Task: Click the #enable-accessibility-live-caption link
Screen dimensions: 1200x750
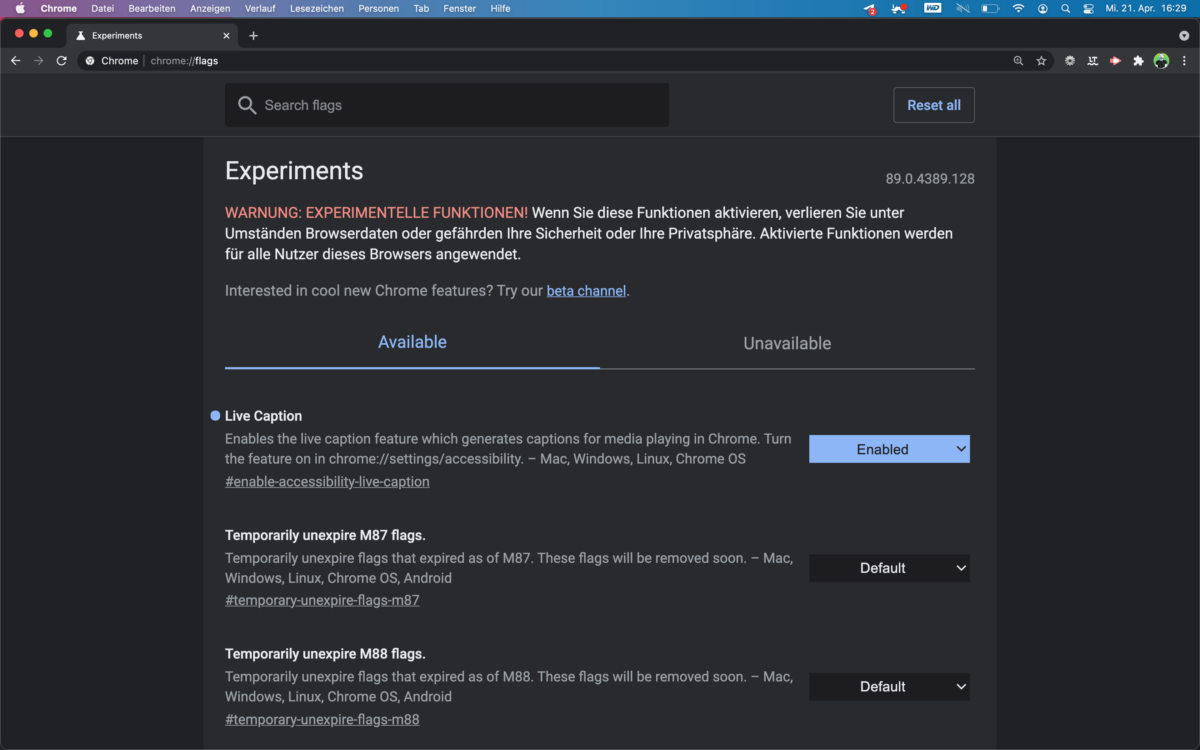Action: pos(327,481)
